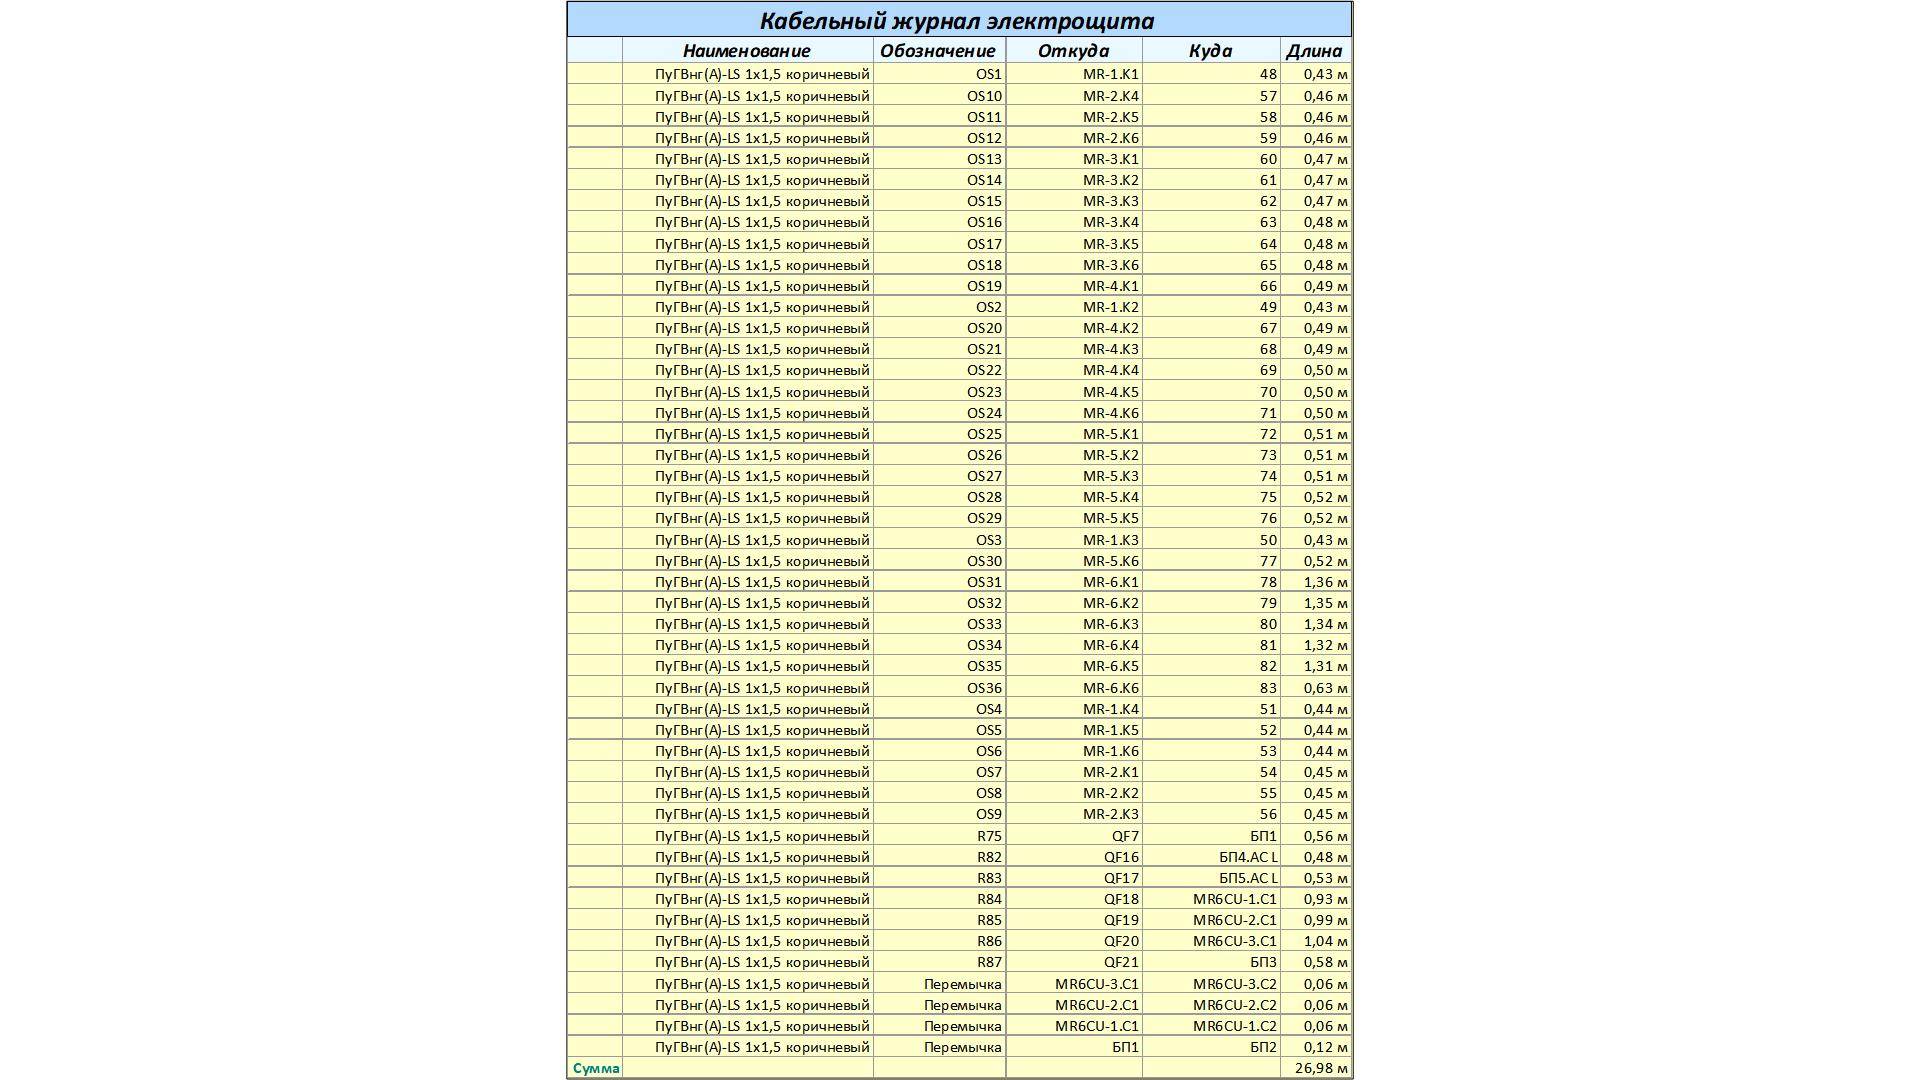
Task: Select the 'Обозначение' column header
Action: (x=938, y=51)
